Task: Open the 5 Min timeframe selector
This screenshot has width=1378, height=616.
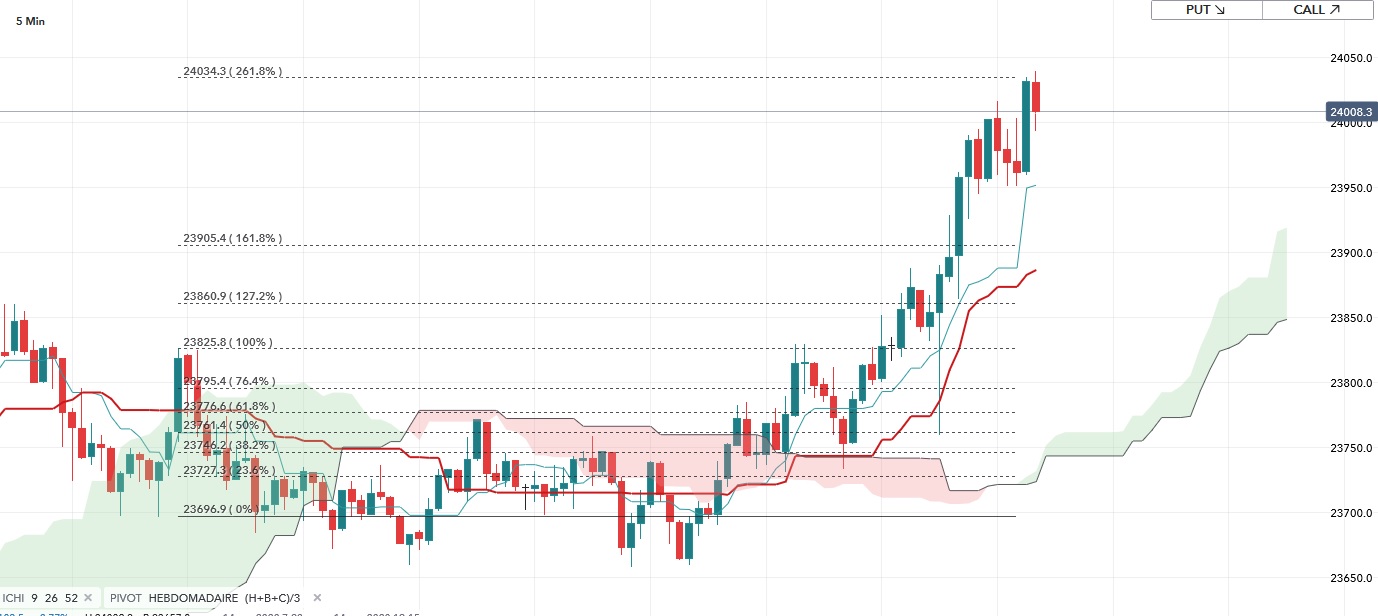Action: (x=30, y=21)
